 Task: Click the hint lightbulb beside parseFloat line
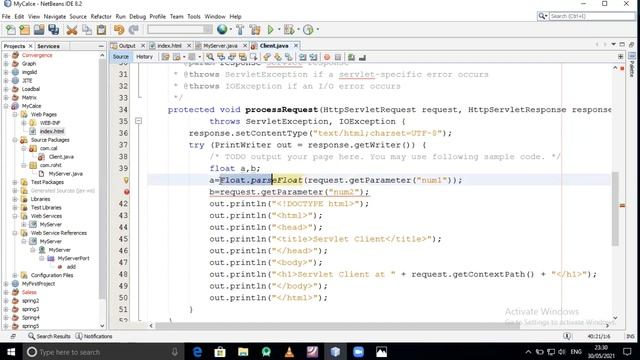126,180
